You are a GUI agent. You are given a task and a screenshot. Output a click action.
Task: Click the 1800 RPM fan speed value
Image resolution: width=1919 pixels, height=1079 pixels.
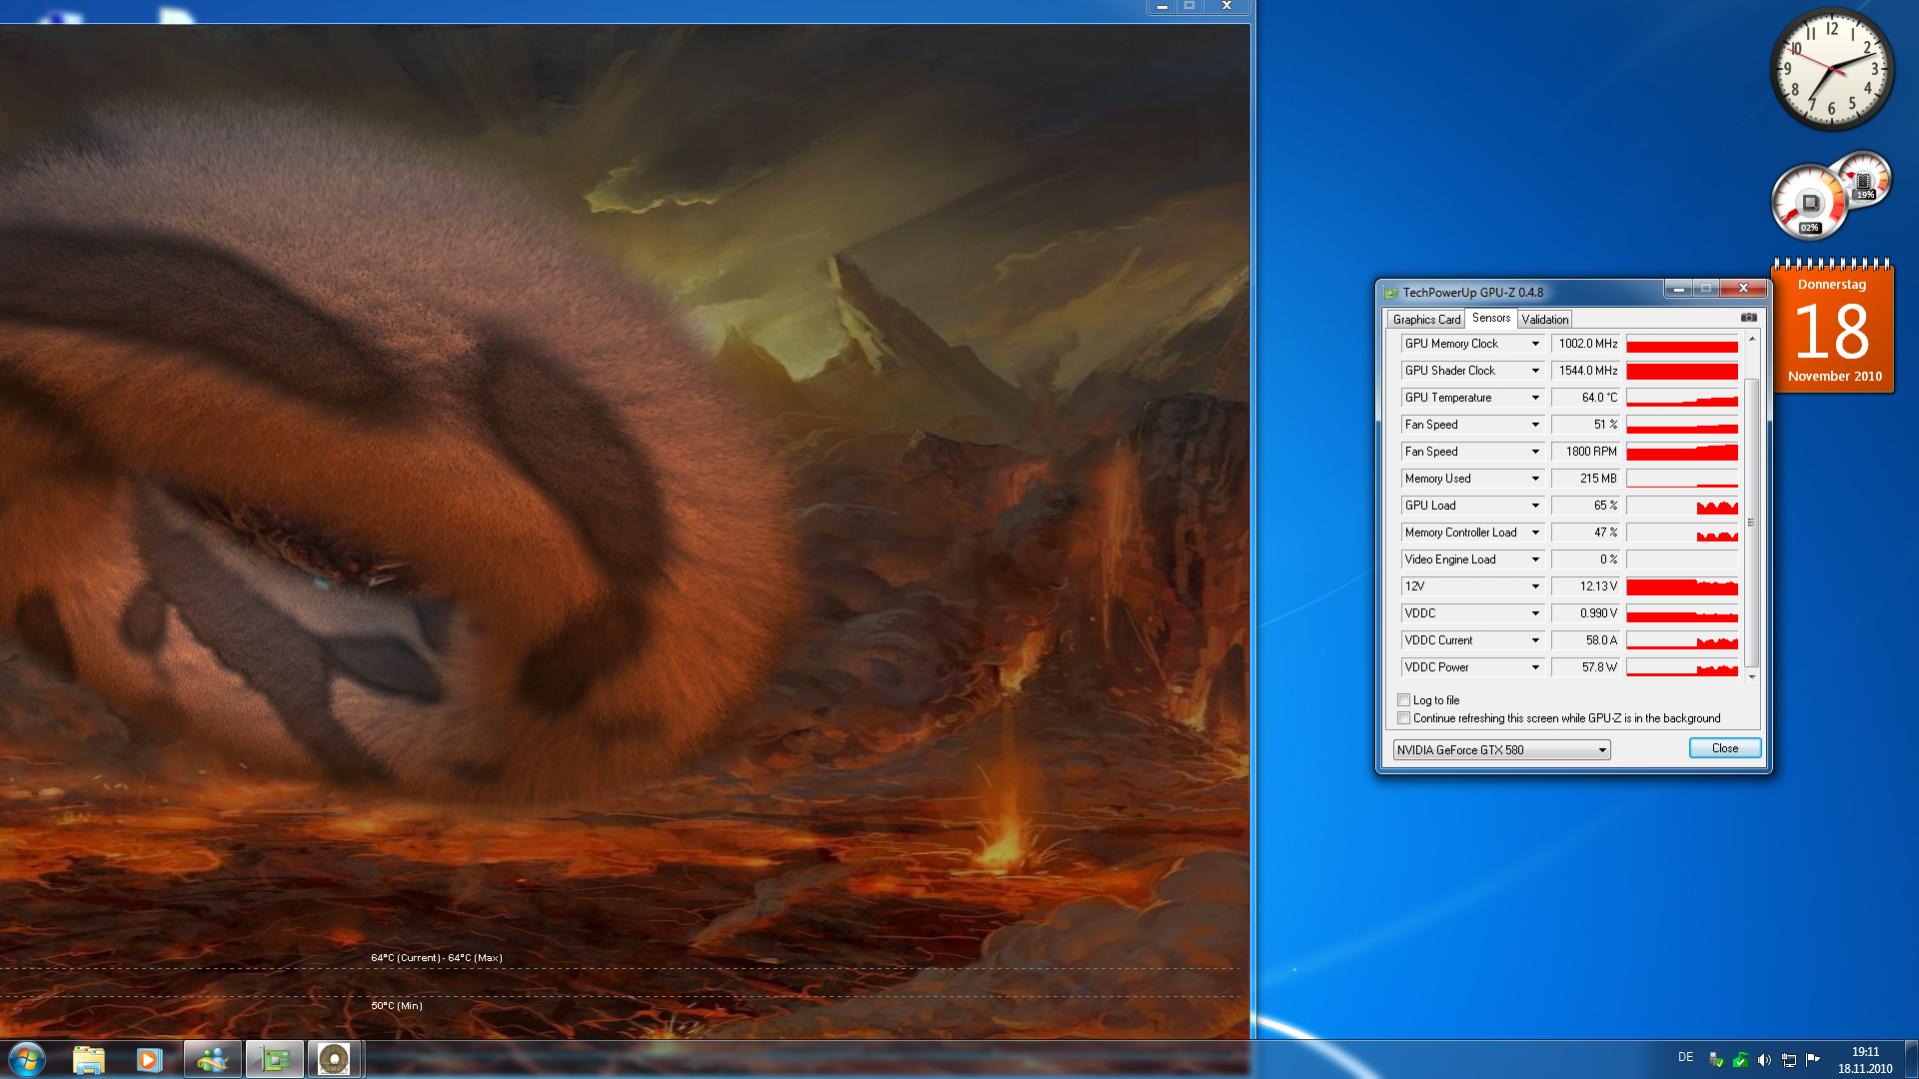tap(1586, 452)
